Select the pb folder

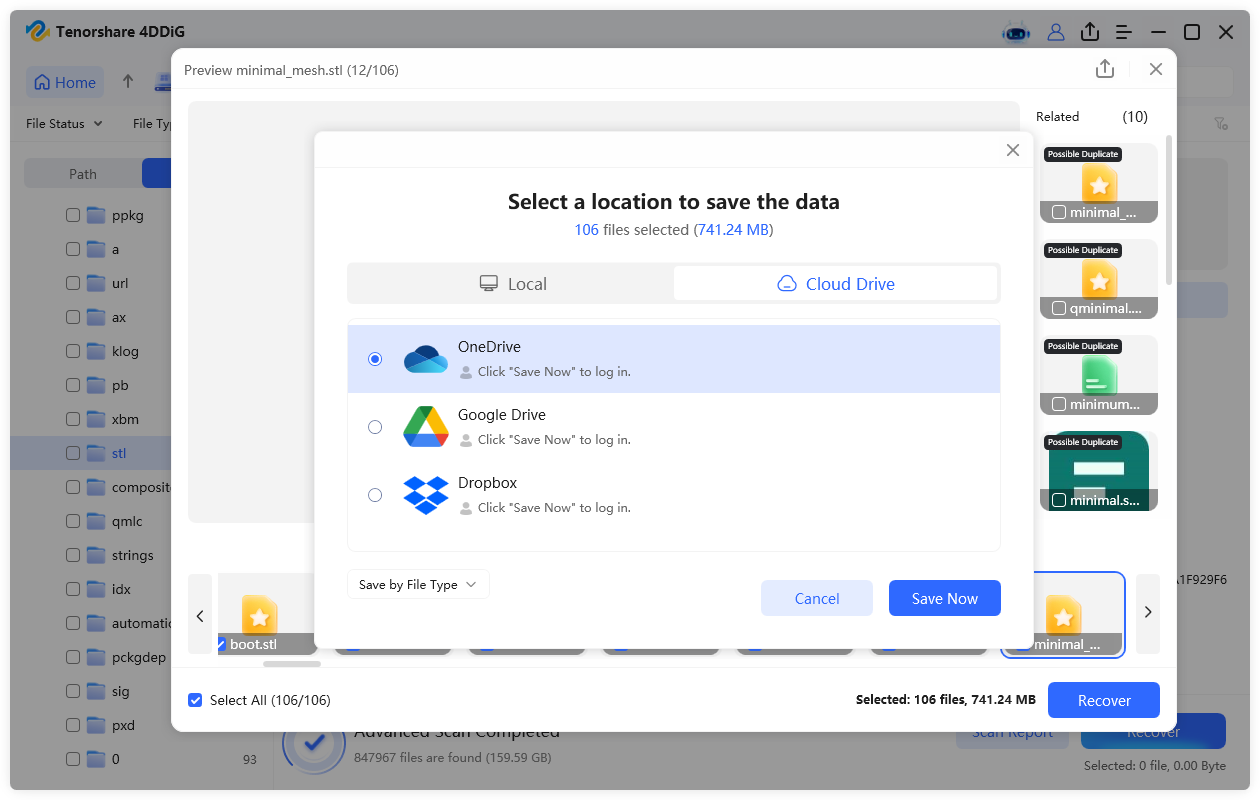pos(119,385)
